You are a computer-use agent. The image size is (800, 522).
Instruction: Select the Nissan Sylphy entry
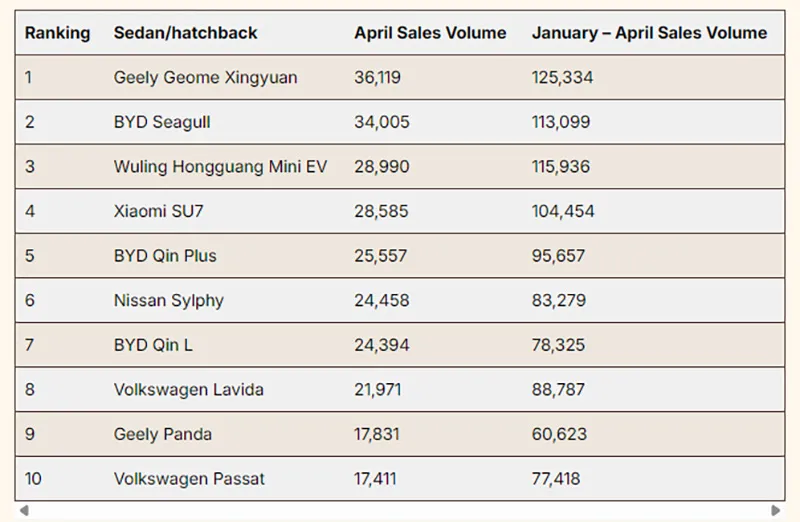coord(169,300)
